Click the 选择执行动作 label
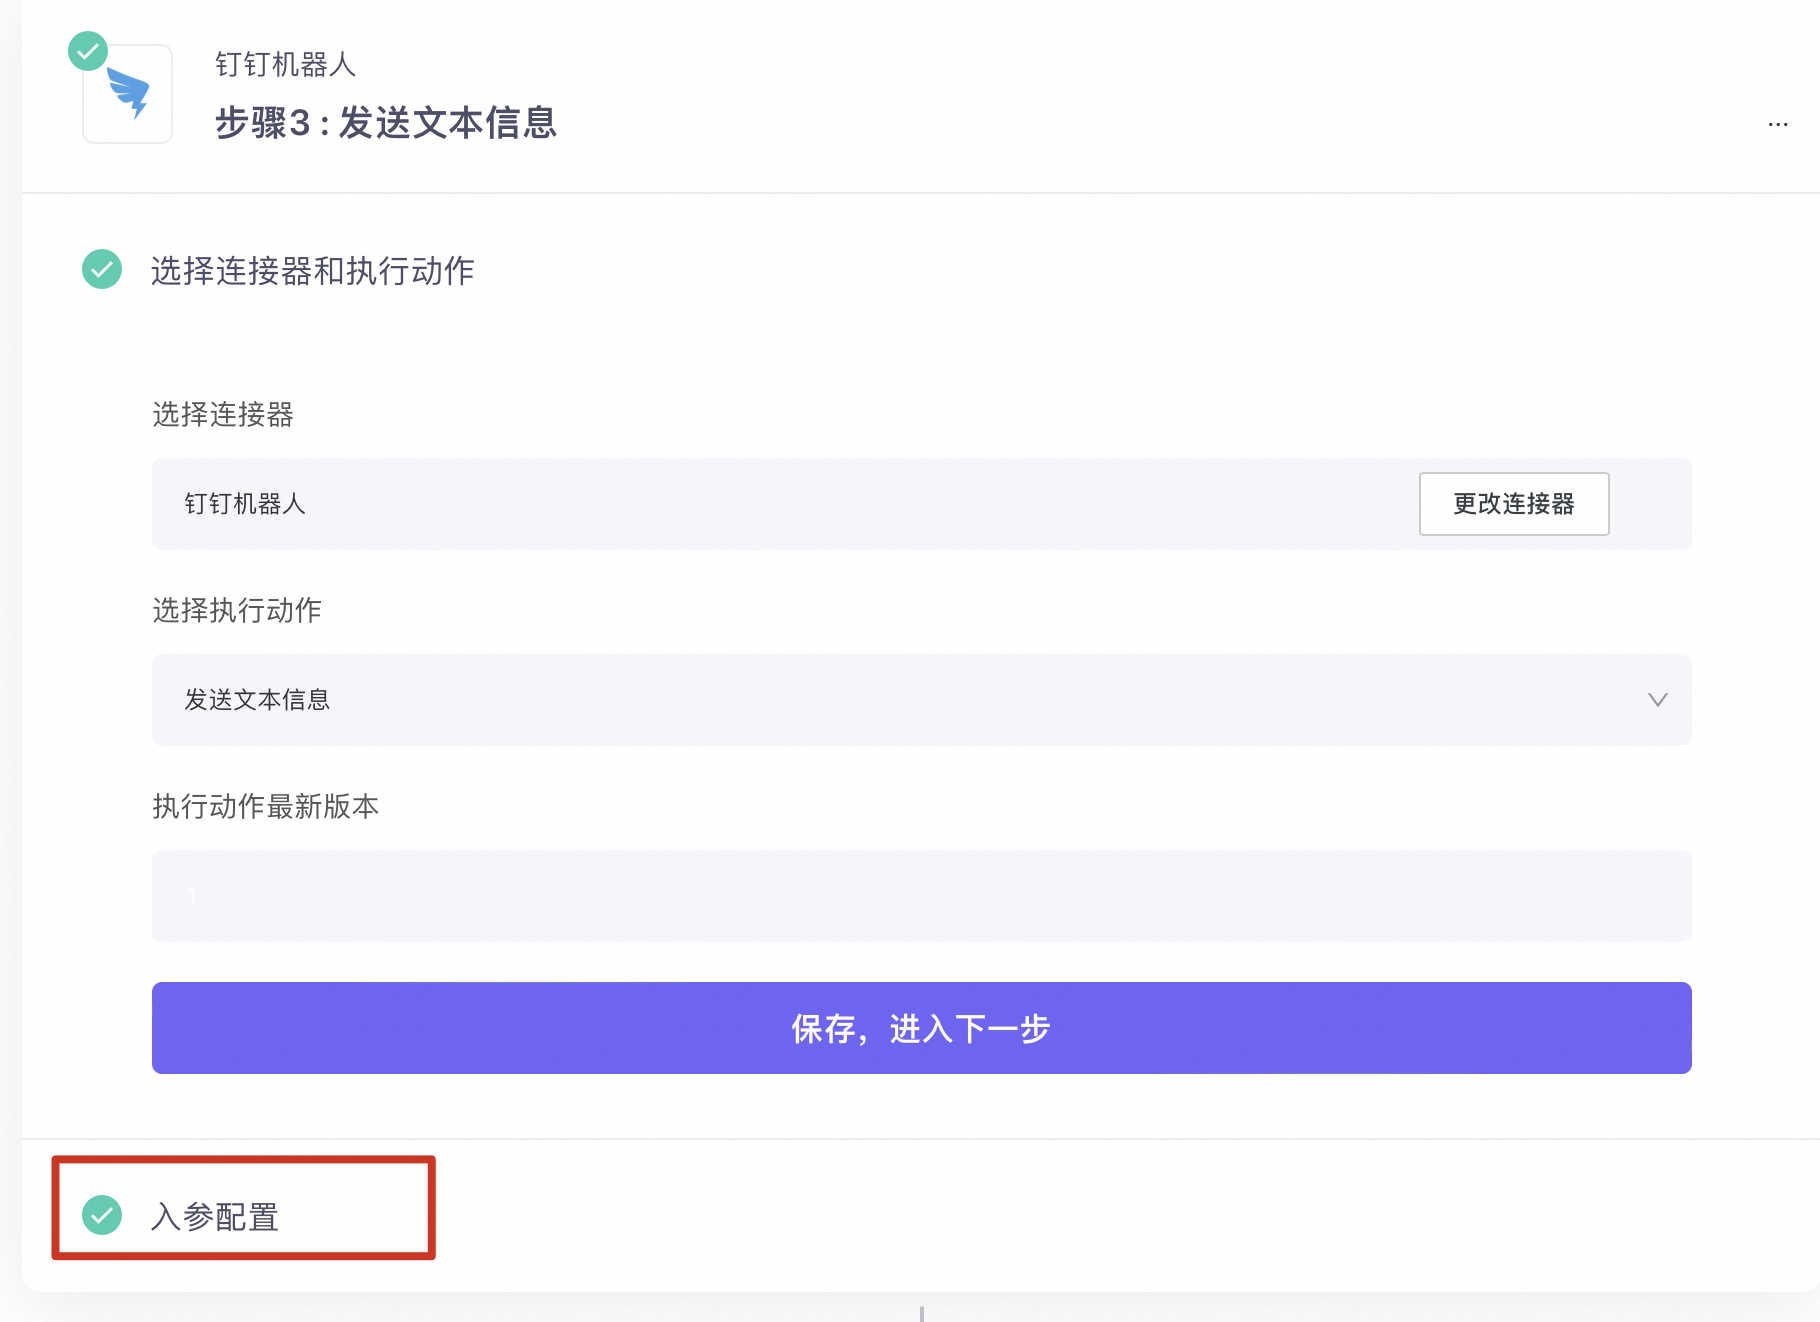This screenshot has height=1322, width=1820. [x=237, y=610]
